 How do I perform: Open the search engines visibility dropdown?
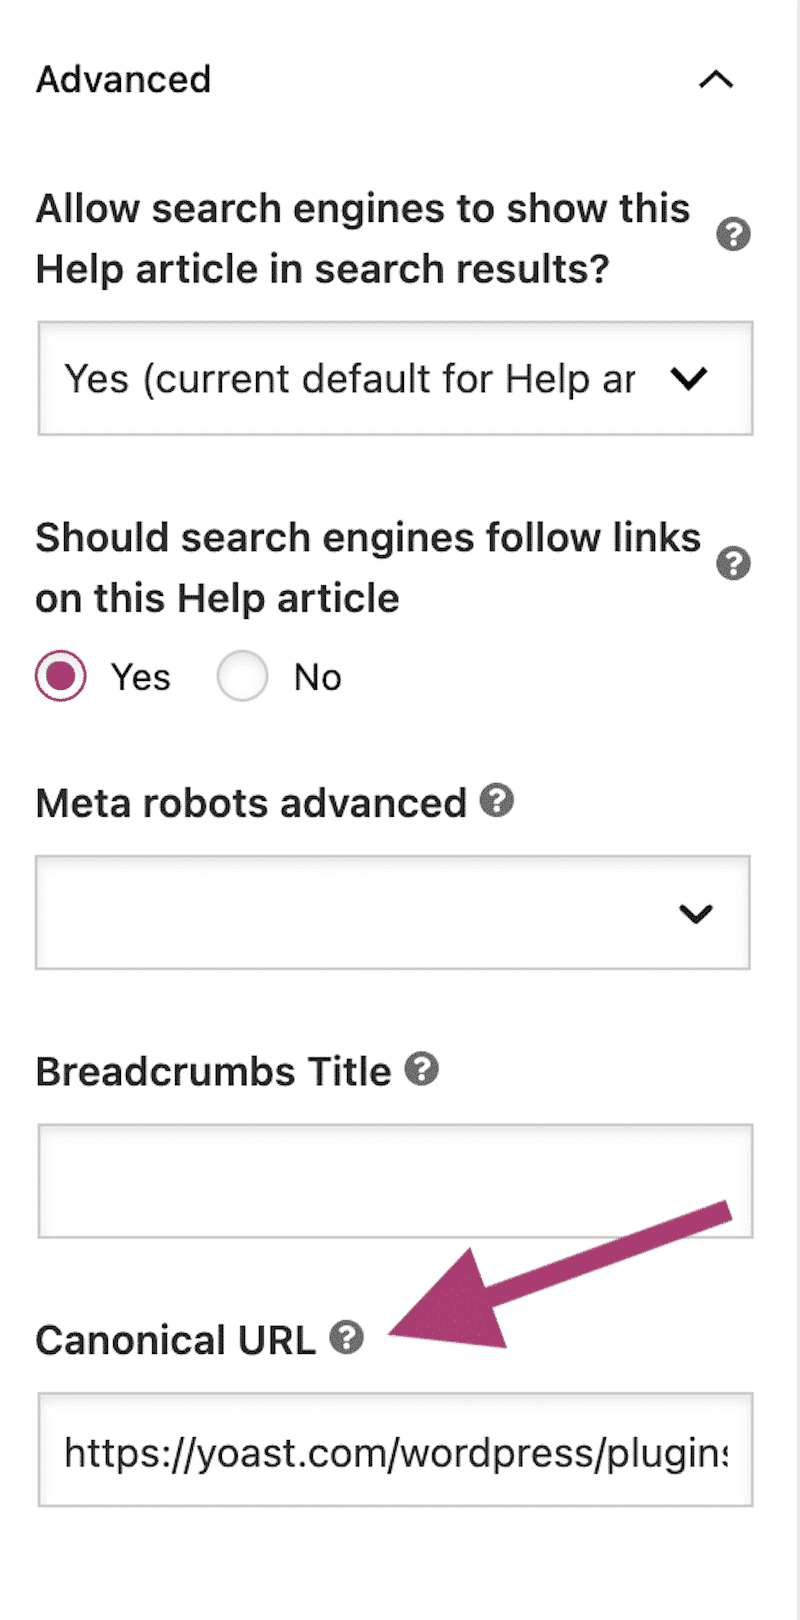click(395, 379)
